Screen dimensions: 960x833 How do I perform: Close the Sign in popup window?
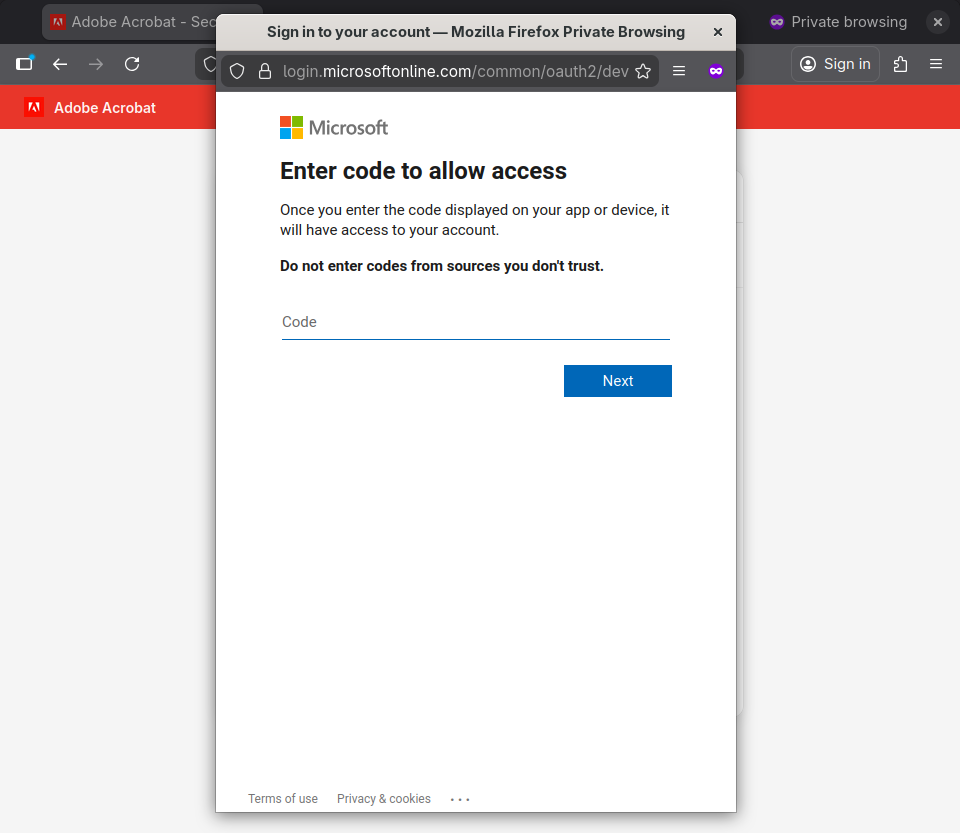[x=717, y=32]
